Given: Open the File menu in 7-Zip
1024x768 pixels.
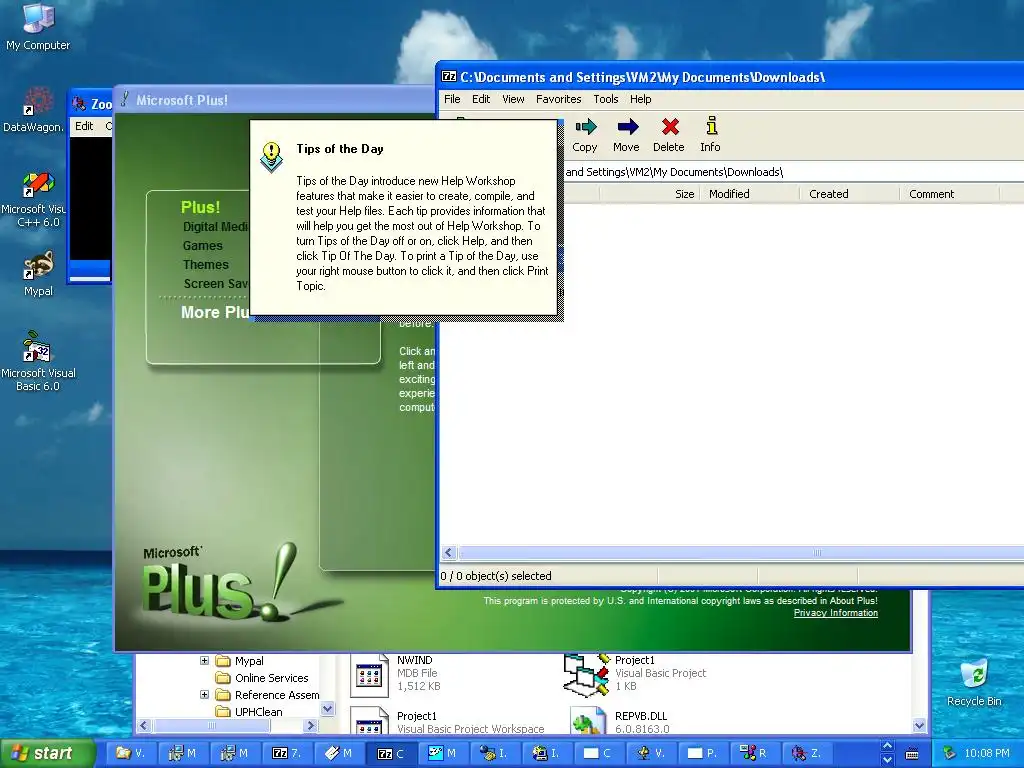Looking at the screenshot, I should (x=452, y=99).
